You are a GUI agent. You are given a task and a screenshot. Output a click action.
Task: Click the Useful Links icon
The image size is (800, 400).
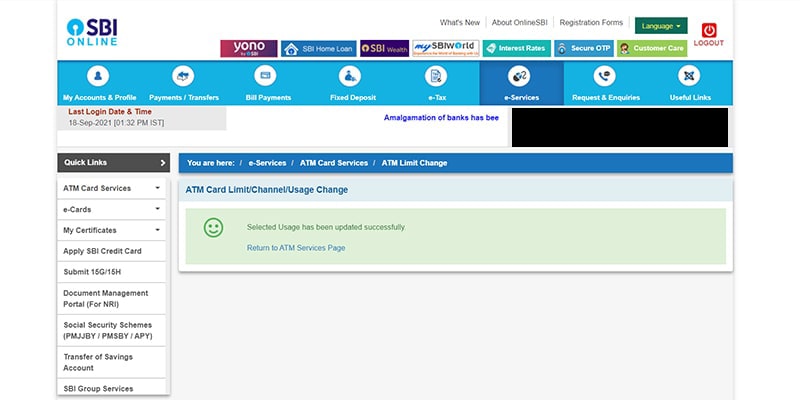click(689, 76)
